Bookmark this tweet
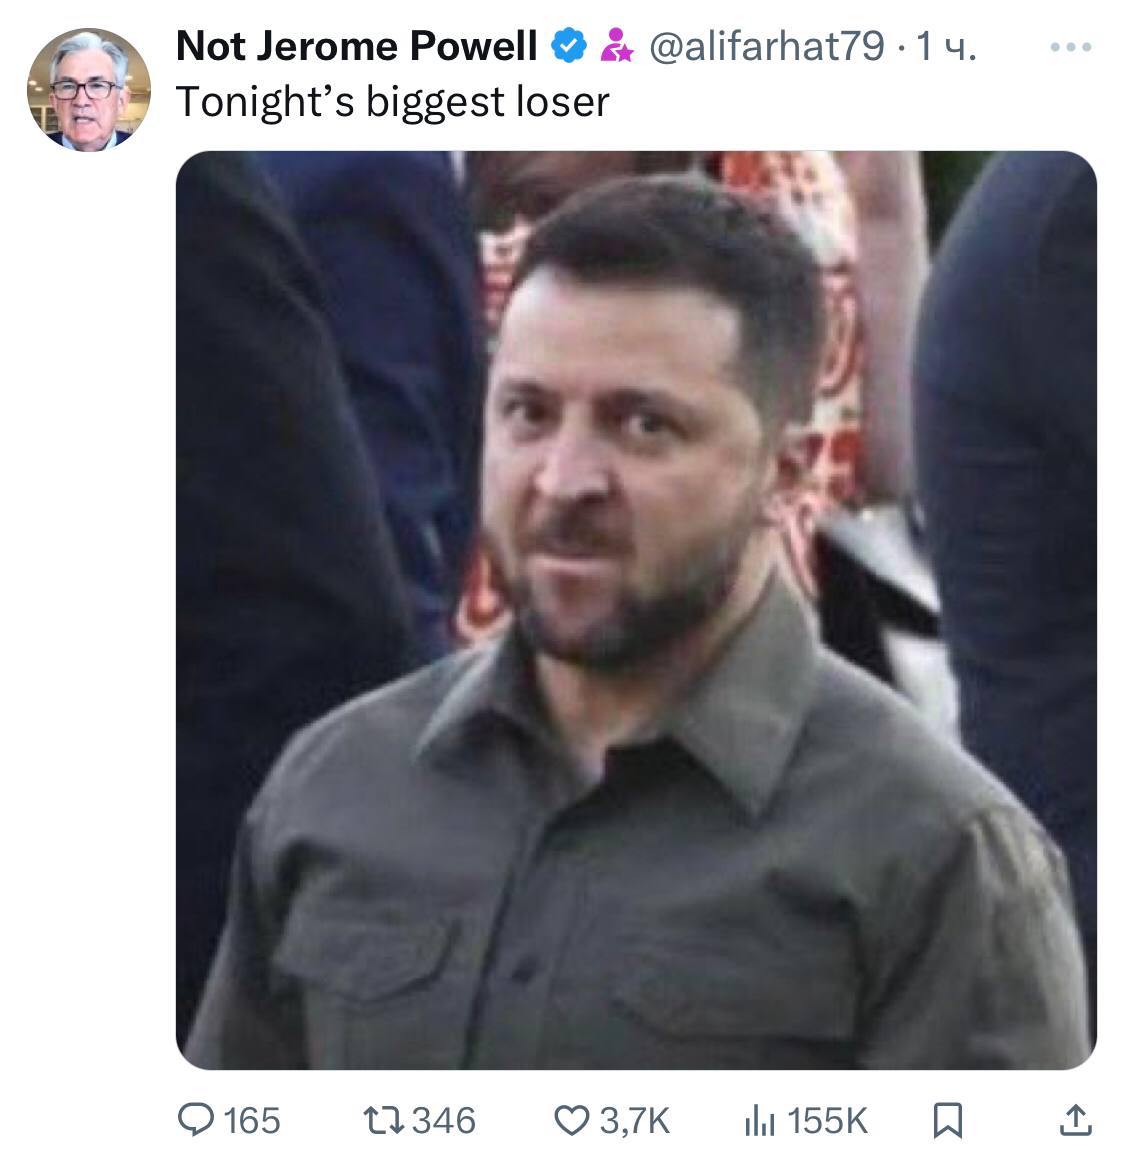 [x=946, y=1121]
